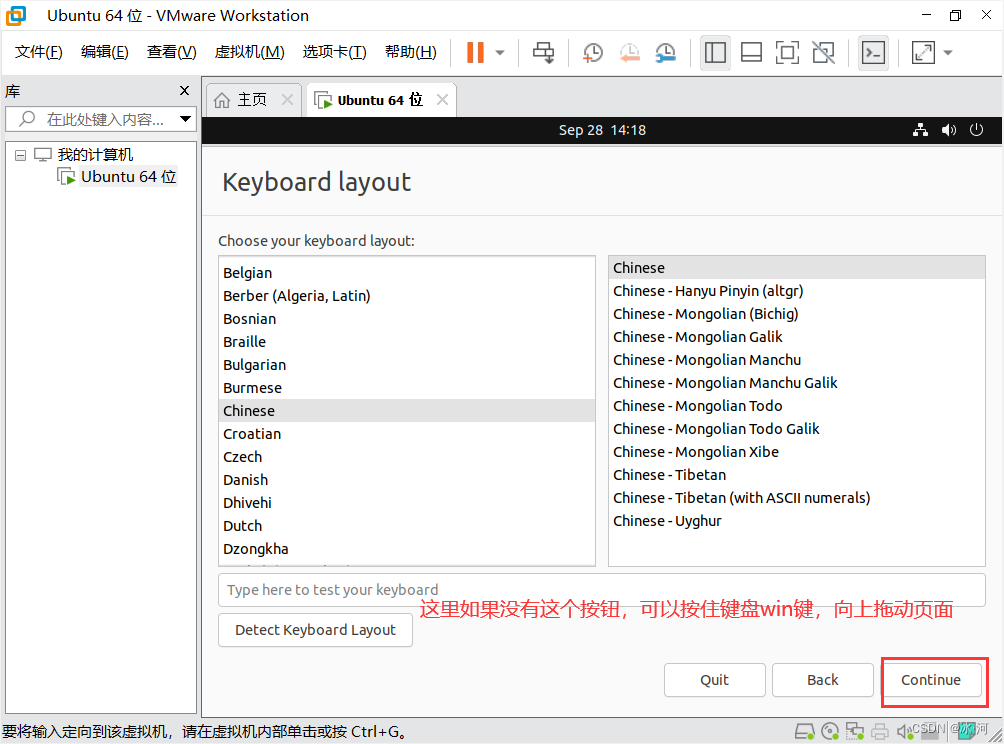Open the 选项卡(T) menu
The image size is (1004, 744).
coord(334,52)
